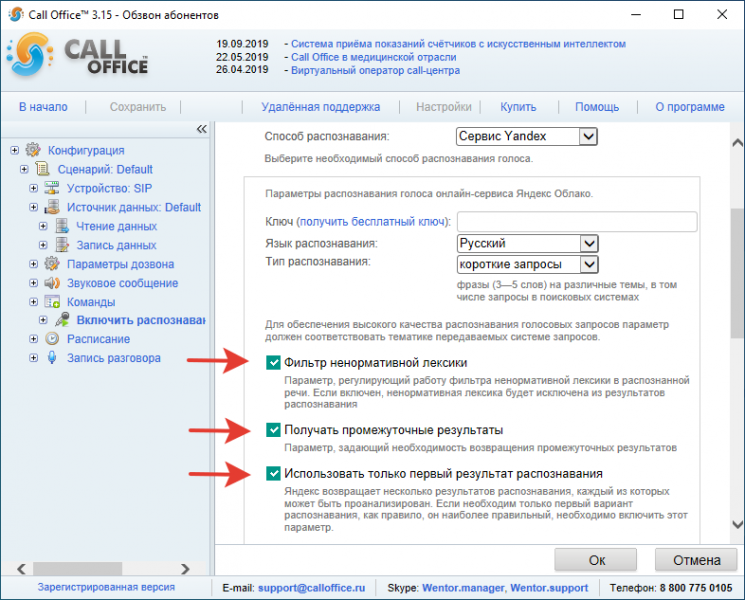Open О программе

[690, 107]
